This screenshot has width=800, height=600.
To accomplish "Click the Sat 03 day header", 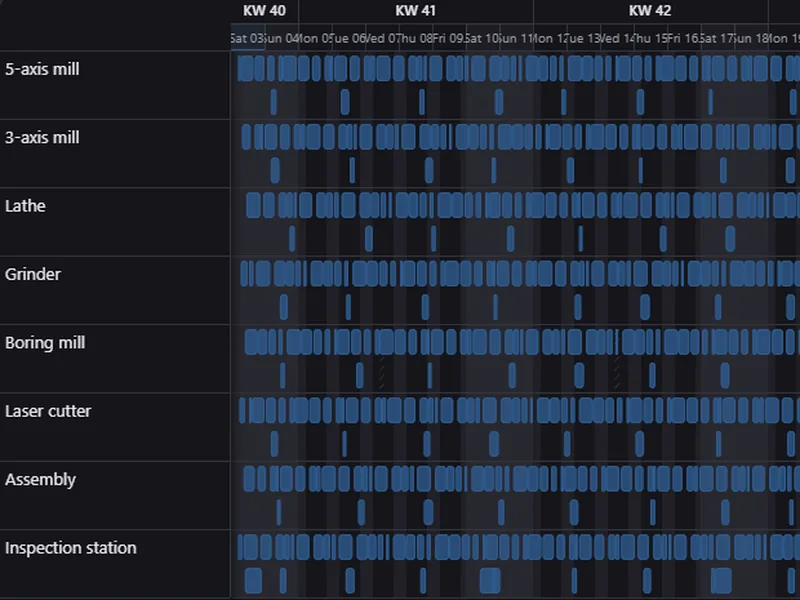I will coord(247,38).
